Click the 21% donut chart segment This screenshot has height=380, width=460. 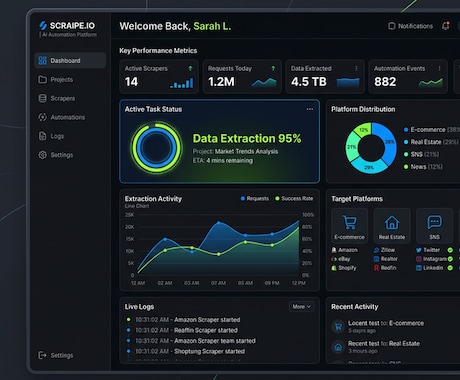(x=352, y=147)
